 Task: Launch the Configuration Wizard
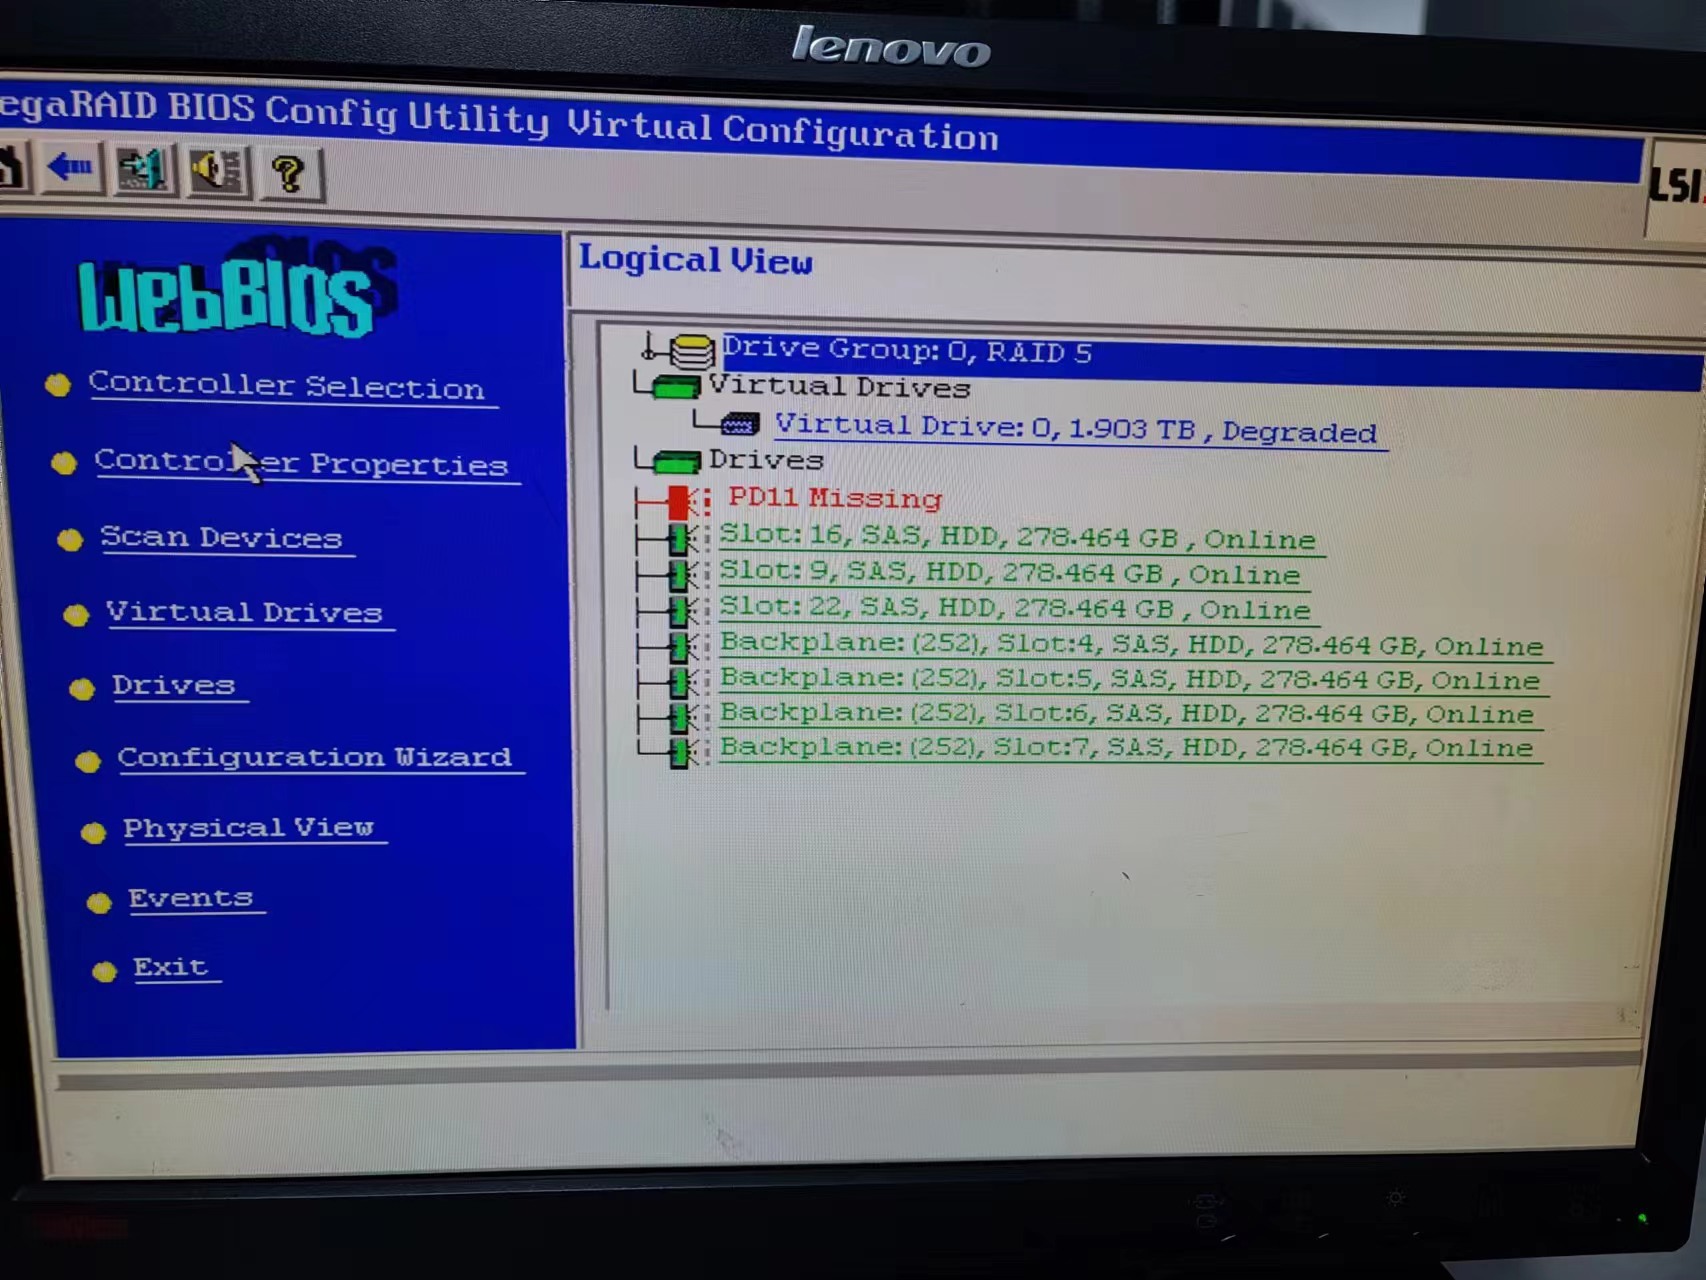point(315,757)
